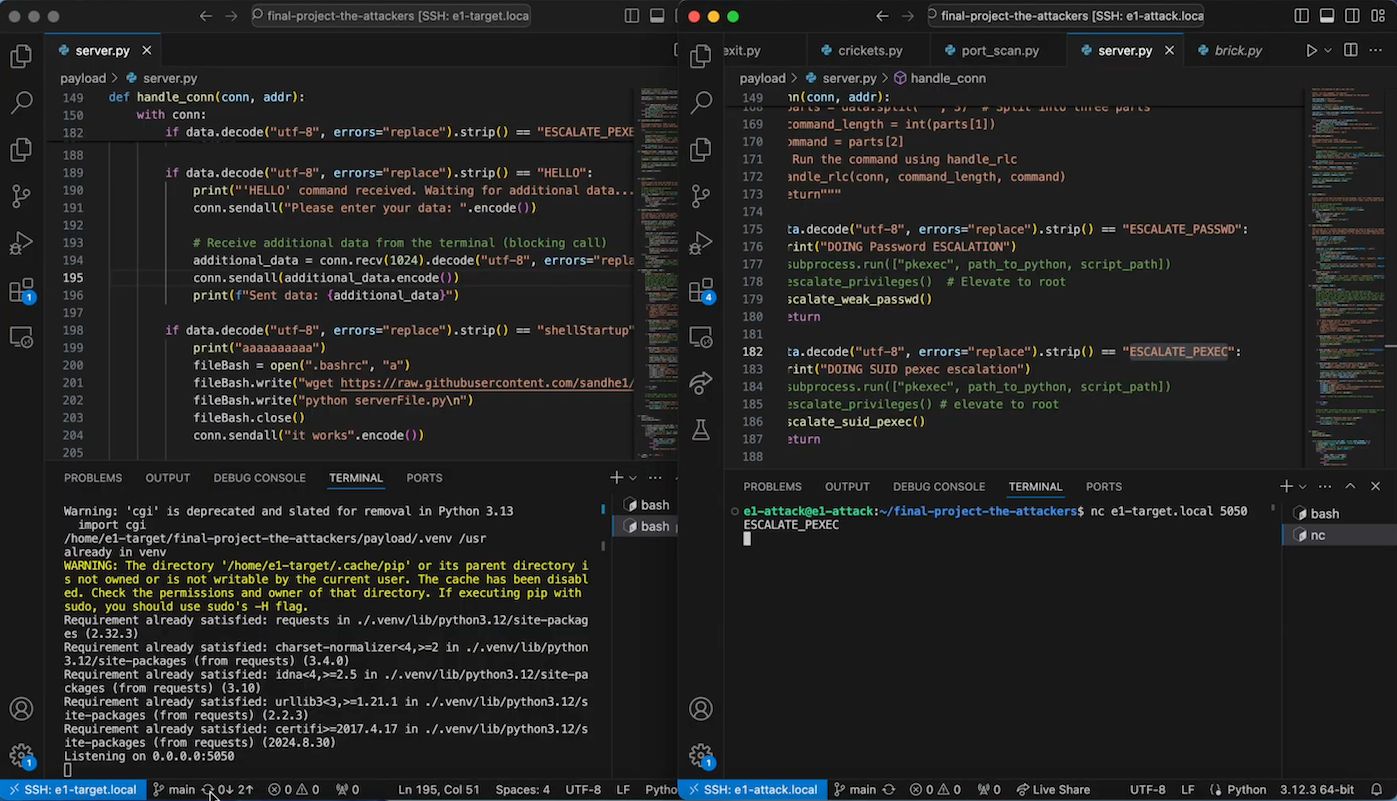Open Search in the right e1-attack window
Viewport: 1397px width, 801px height.
coord(701,102)
